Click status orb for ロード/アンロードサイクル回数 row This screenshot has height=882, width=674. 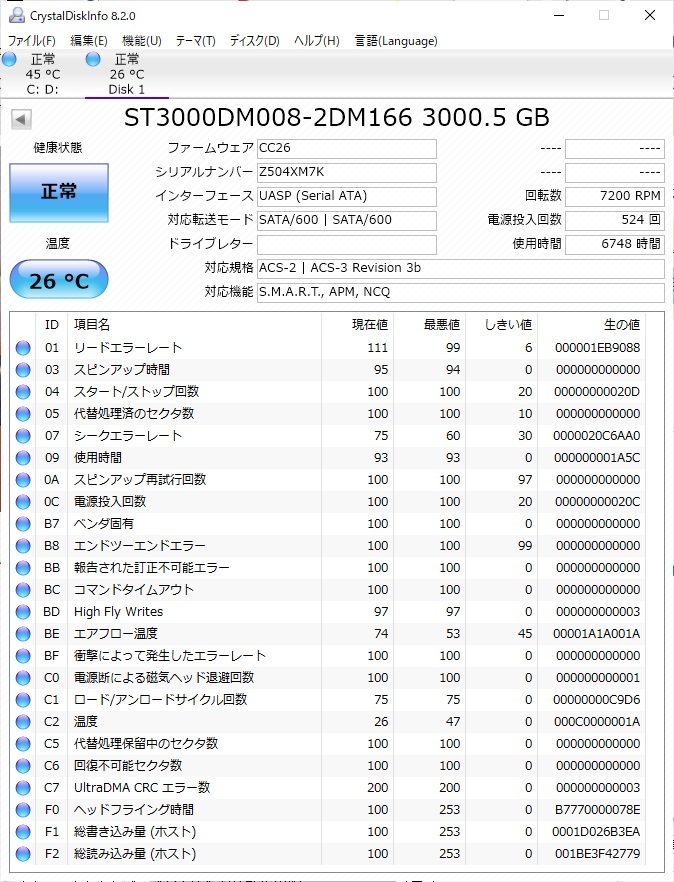(x=23, y=700)
